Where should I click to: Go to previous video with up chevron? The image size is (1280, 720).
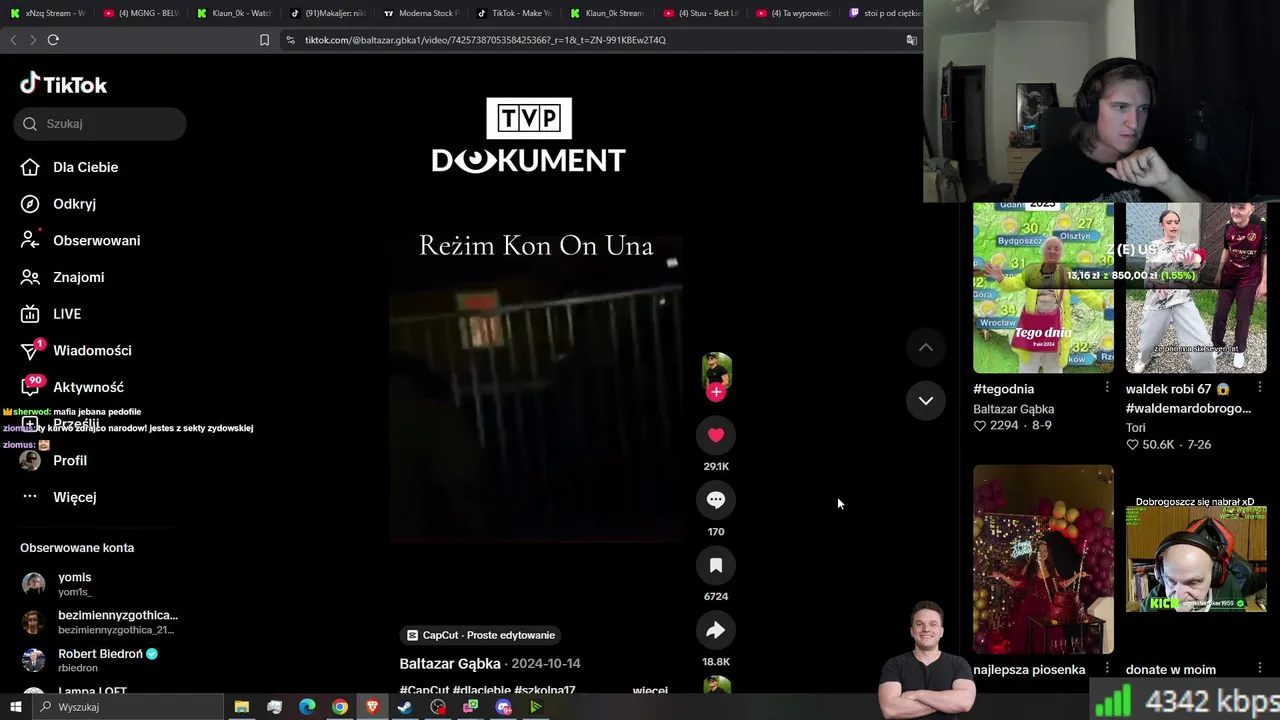[x=926, y=347]
